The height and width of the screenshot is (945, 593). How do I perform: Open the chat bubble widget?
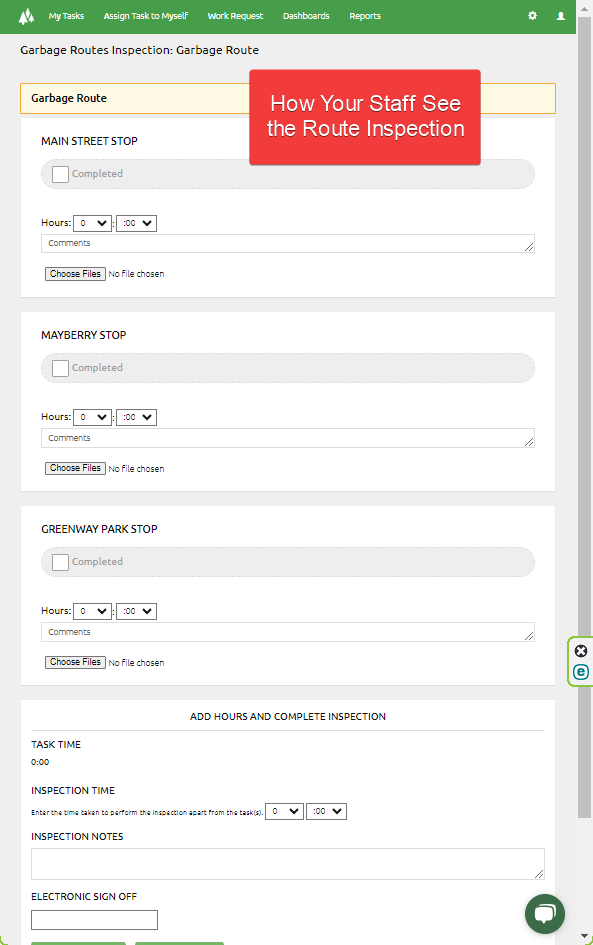(545, 914)
